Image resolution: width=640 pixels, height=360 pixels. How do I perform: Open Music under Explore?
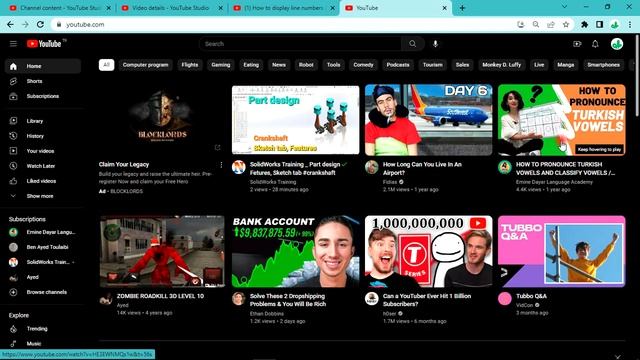pyautogui.click(x=43, y=344)
